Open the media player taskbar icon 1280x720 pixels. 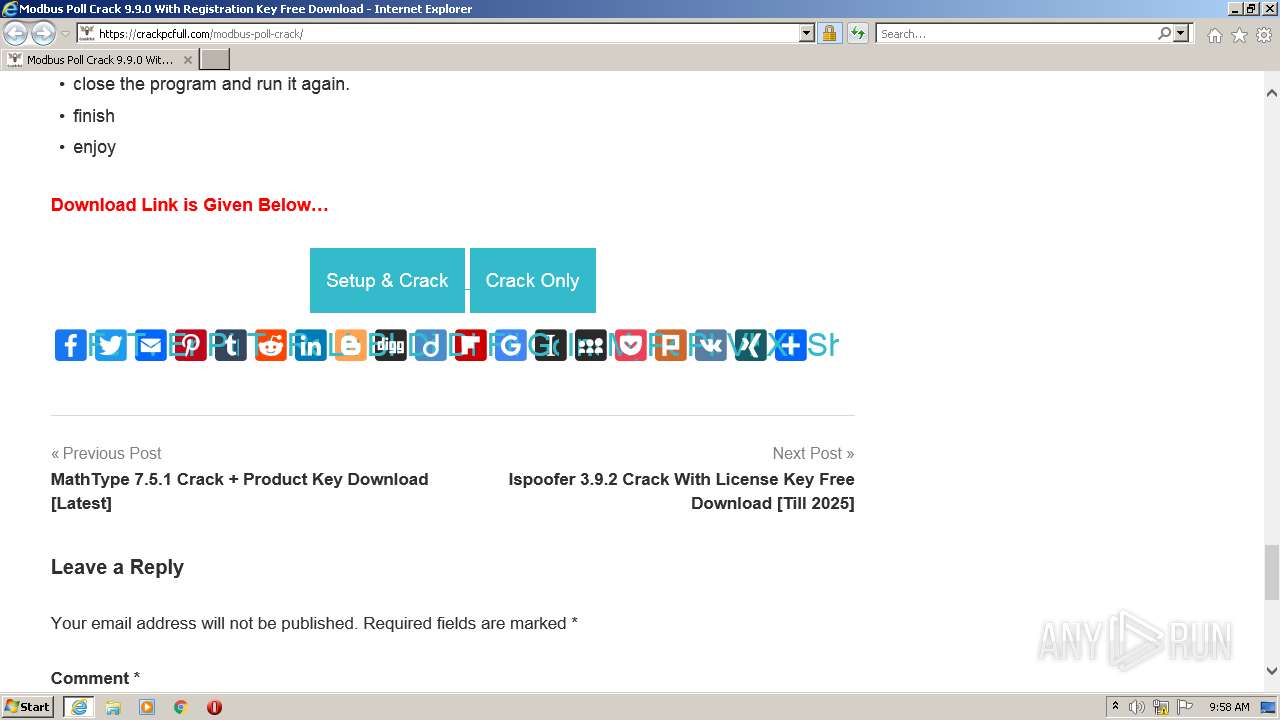(x=147, y=707)
